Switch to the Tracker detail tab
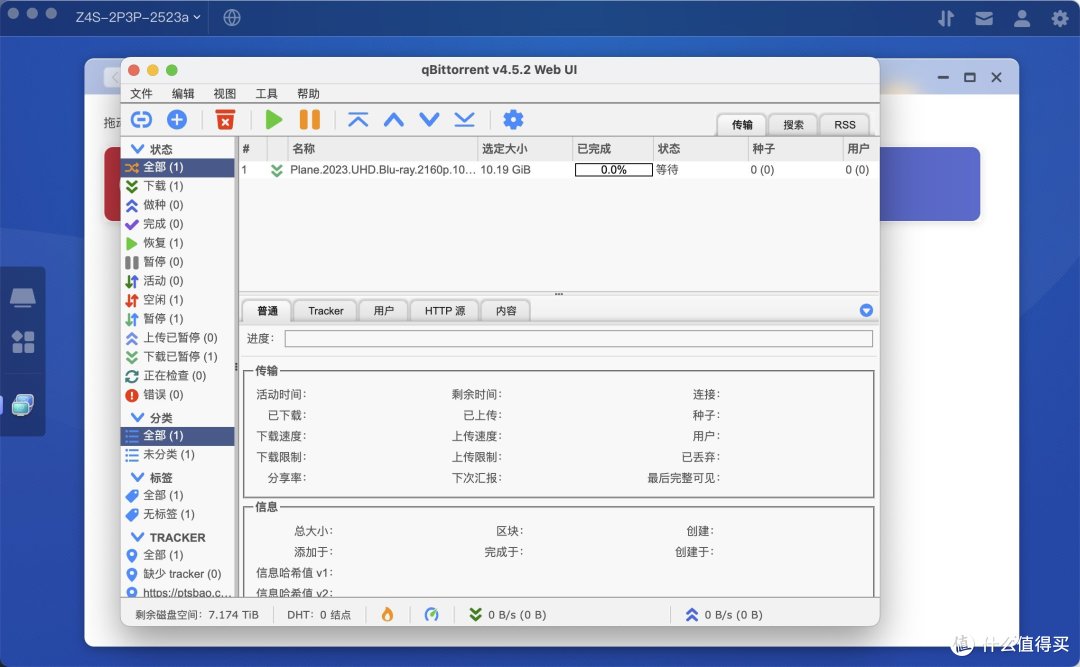 coord(324,310)
